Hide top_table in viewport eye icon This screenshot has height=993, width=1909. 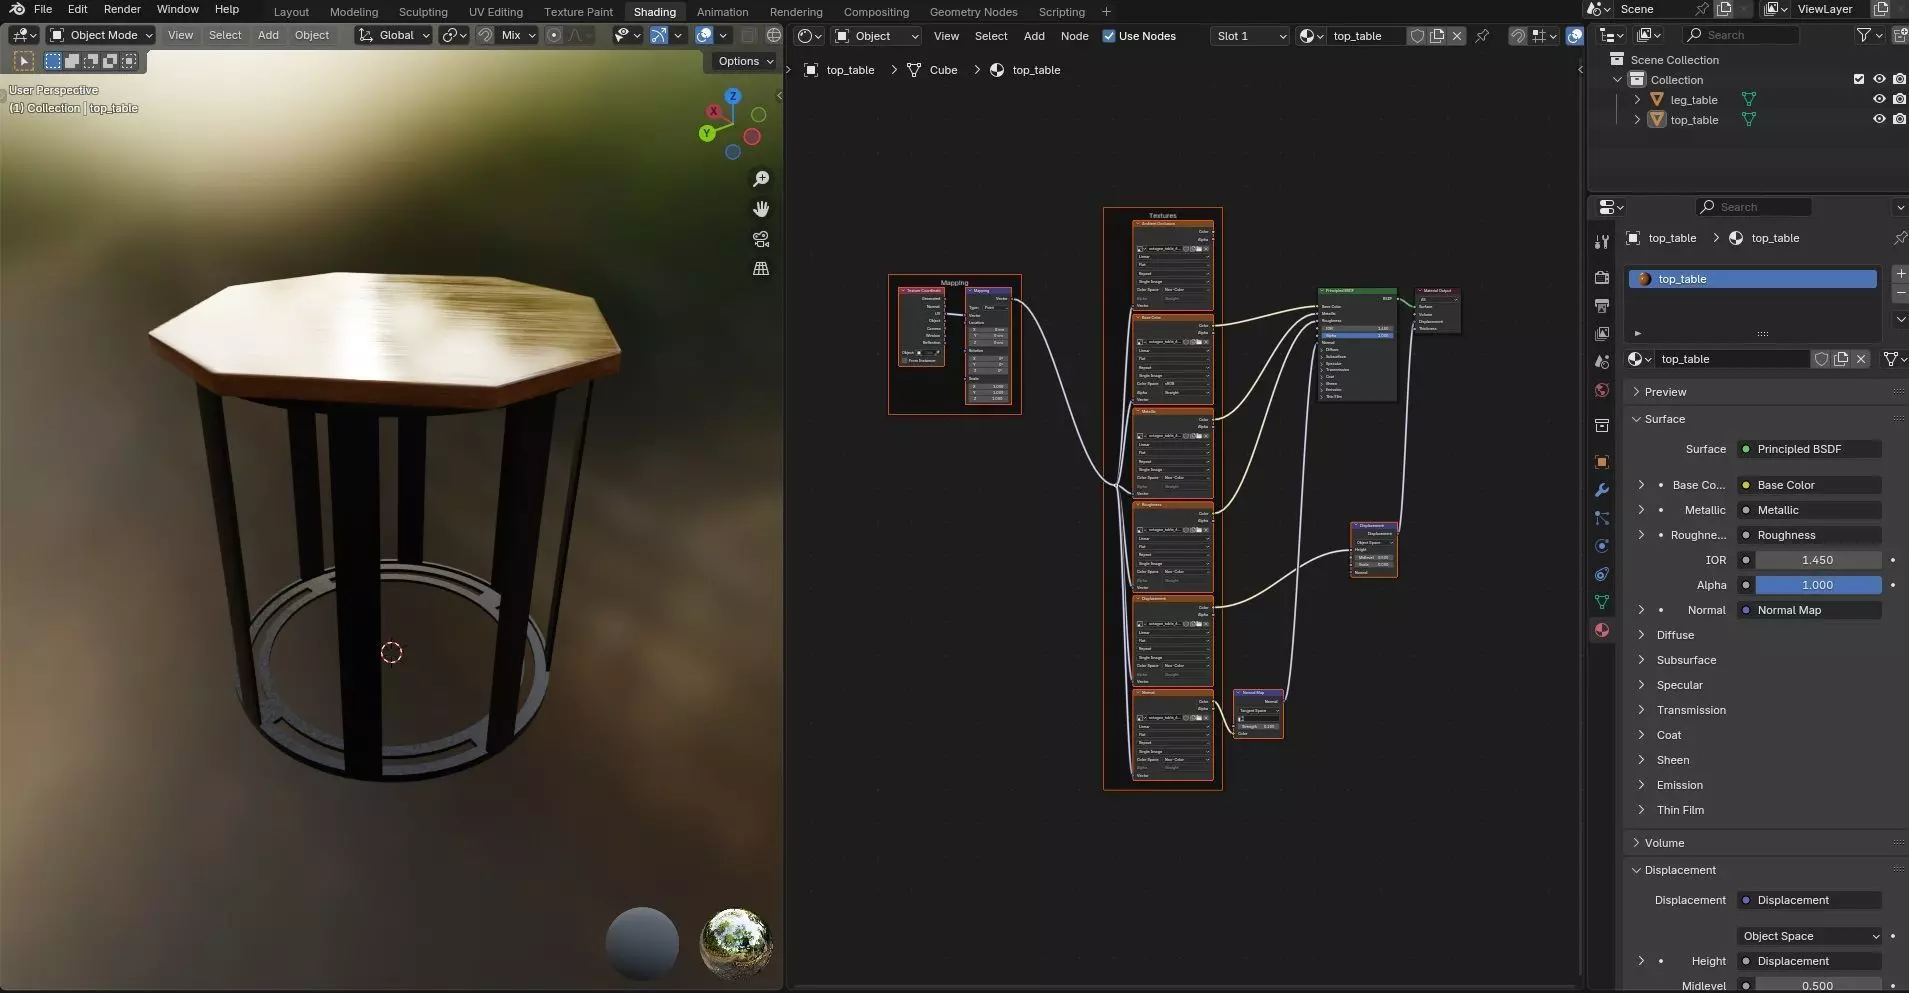pyautogui.click(x=1879, y=120)
